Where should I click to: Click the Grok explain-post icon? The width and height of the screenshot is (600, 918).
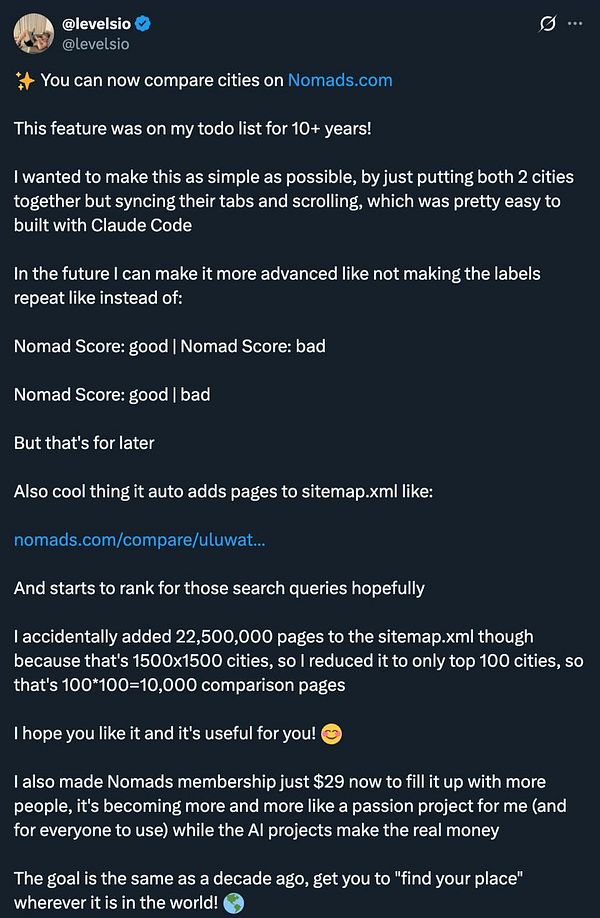click(547, 24)
